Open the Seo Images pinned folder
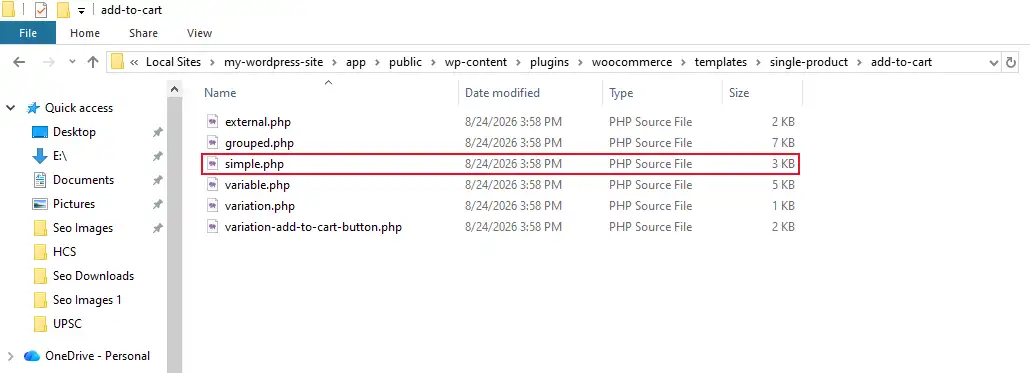 click(x=83, y=228)
